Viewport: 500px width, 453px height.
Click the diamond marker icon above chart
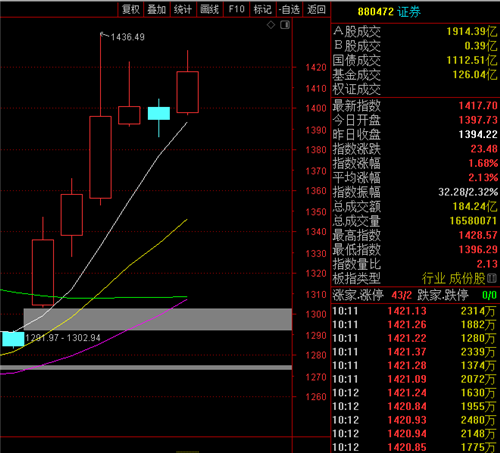pyautogui.click(x=271, y=25)
